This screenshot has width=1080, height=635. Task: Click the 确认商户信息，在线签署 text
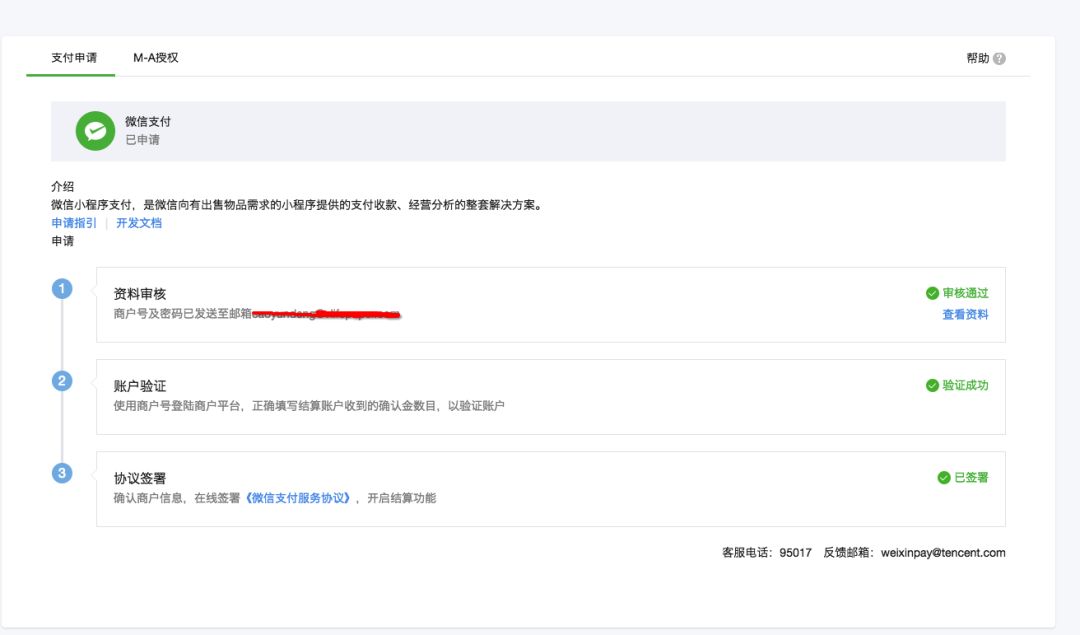click(x=177, y=498)
